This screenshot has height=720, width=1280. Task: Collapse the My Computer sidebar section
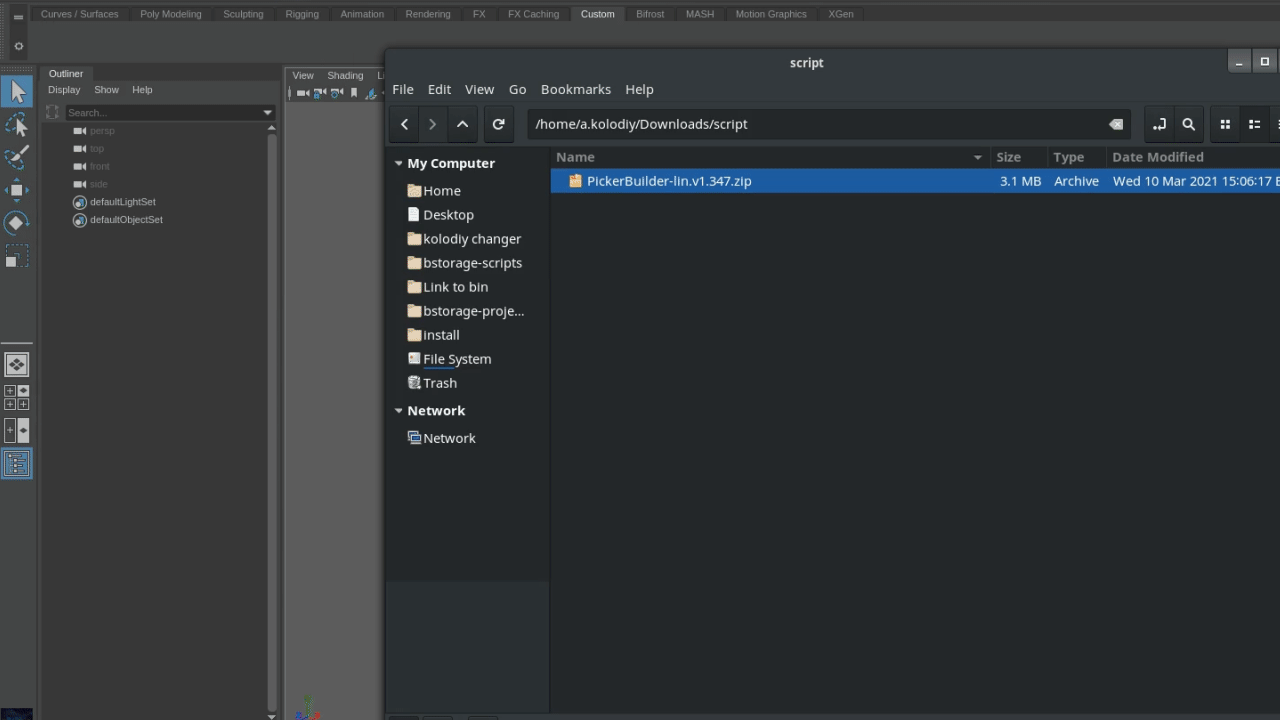399,163
